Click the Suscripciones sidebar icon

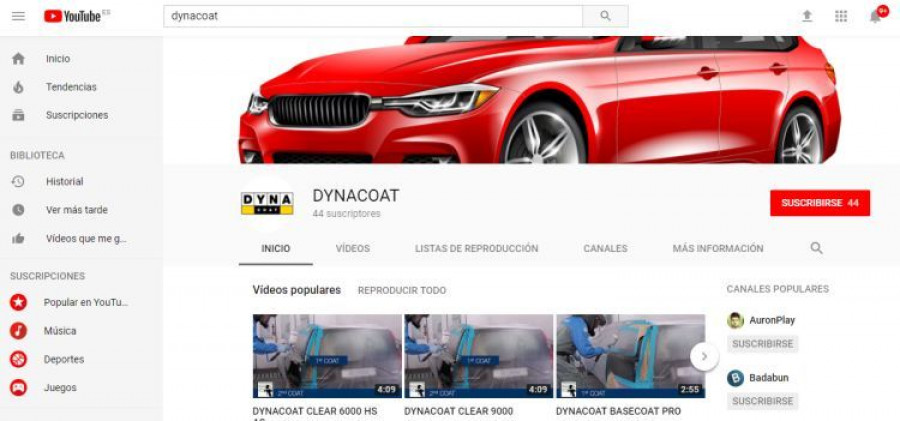(18, 115)
